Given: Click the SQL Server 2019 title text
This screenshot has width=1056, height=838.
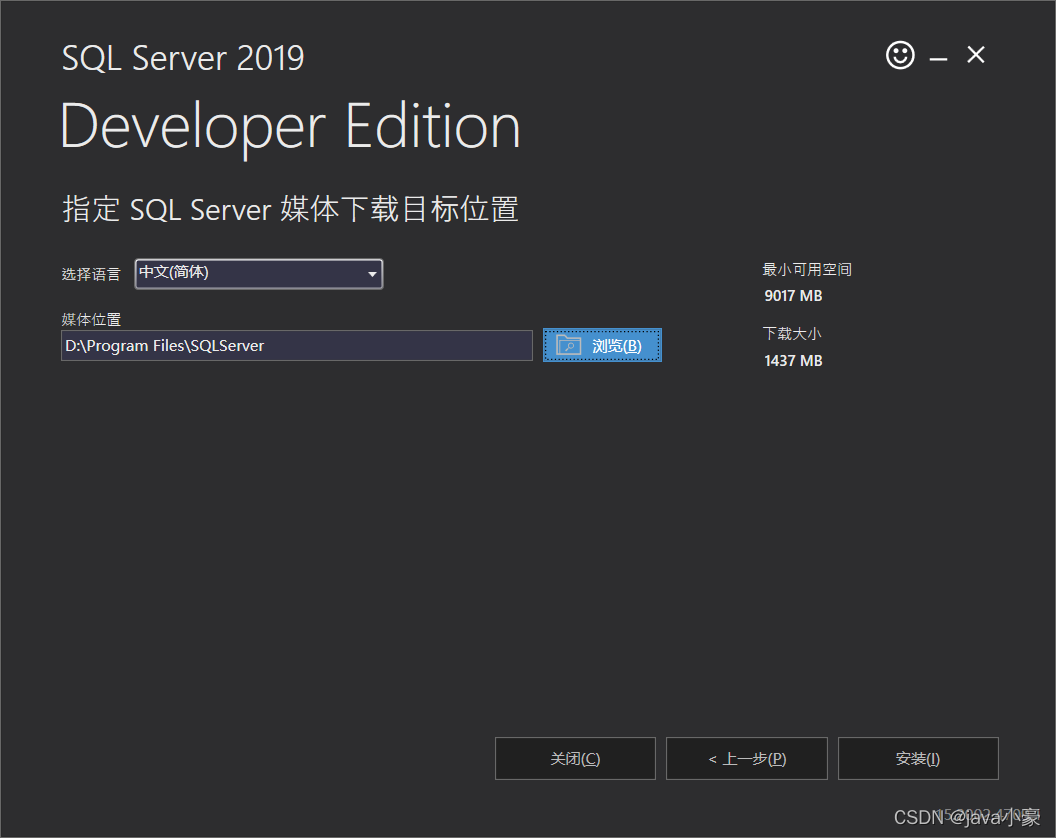Looking at the screenshot, I should point(183,58).
